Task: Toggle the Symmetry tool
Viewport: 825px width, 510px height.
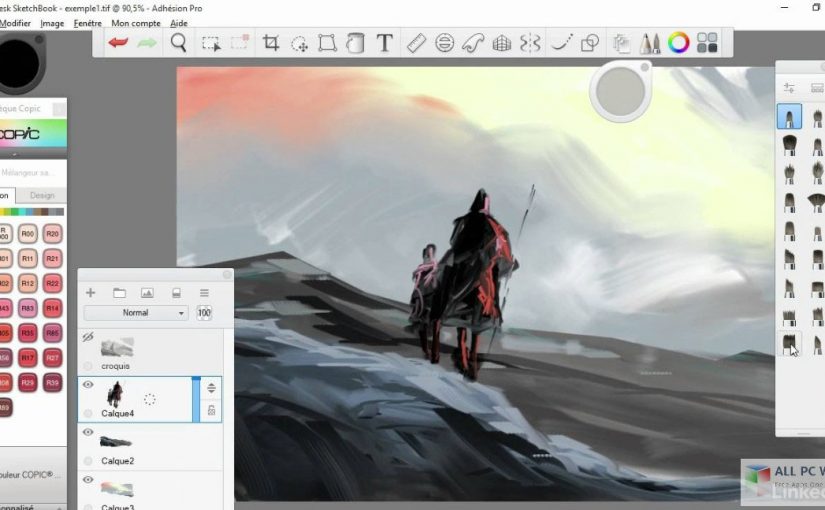Action: coord(530,43)
